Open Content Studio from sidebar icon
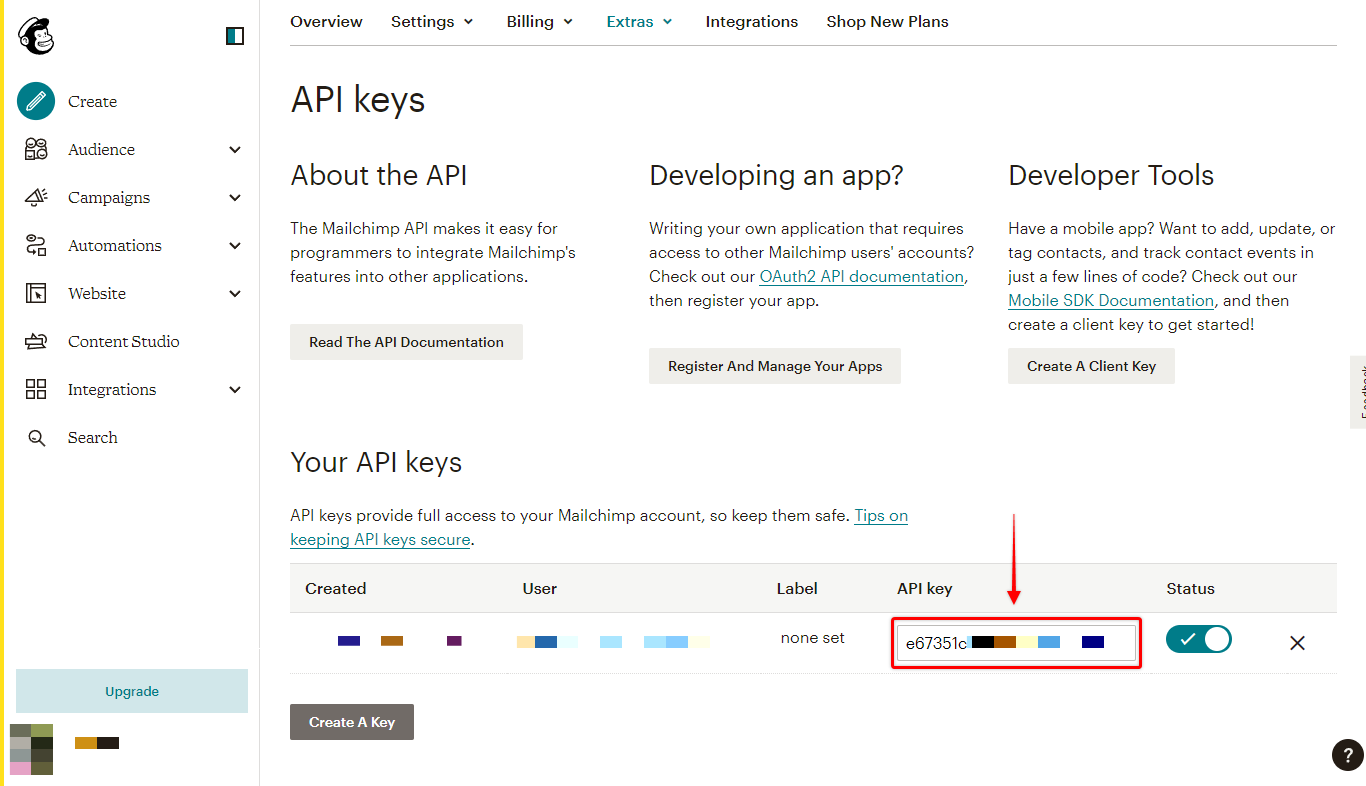Screen dimensions: 1366x786 36,342
